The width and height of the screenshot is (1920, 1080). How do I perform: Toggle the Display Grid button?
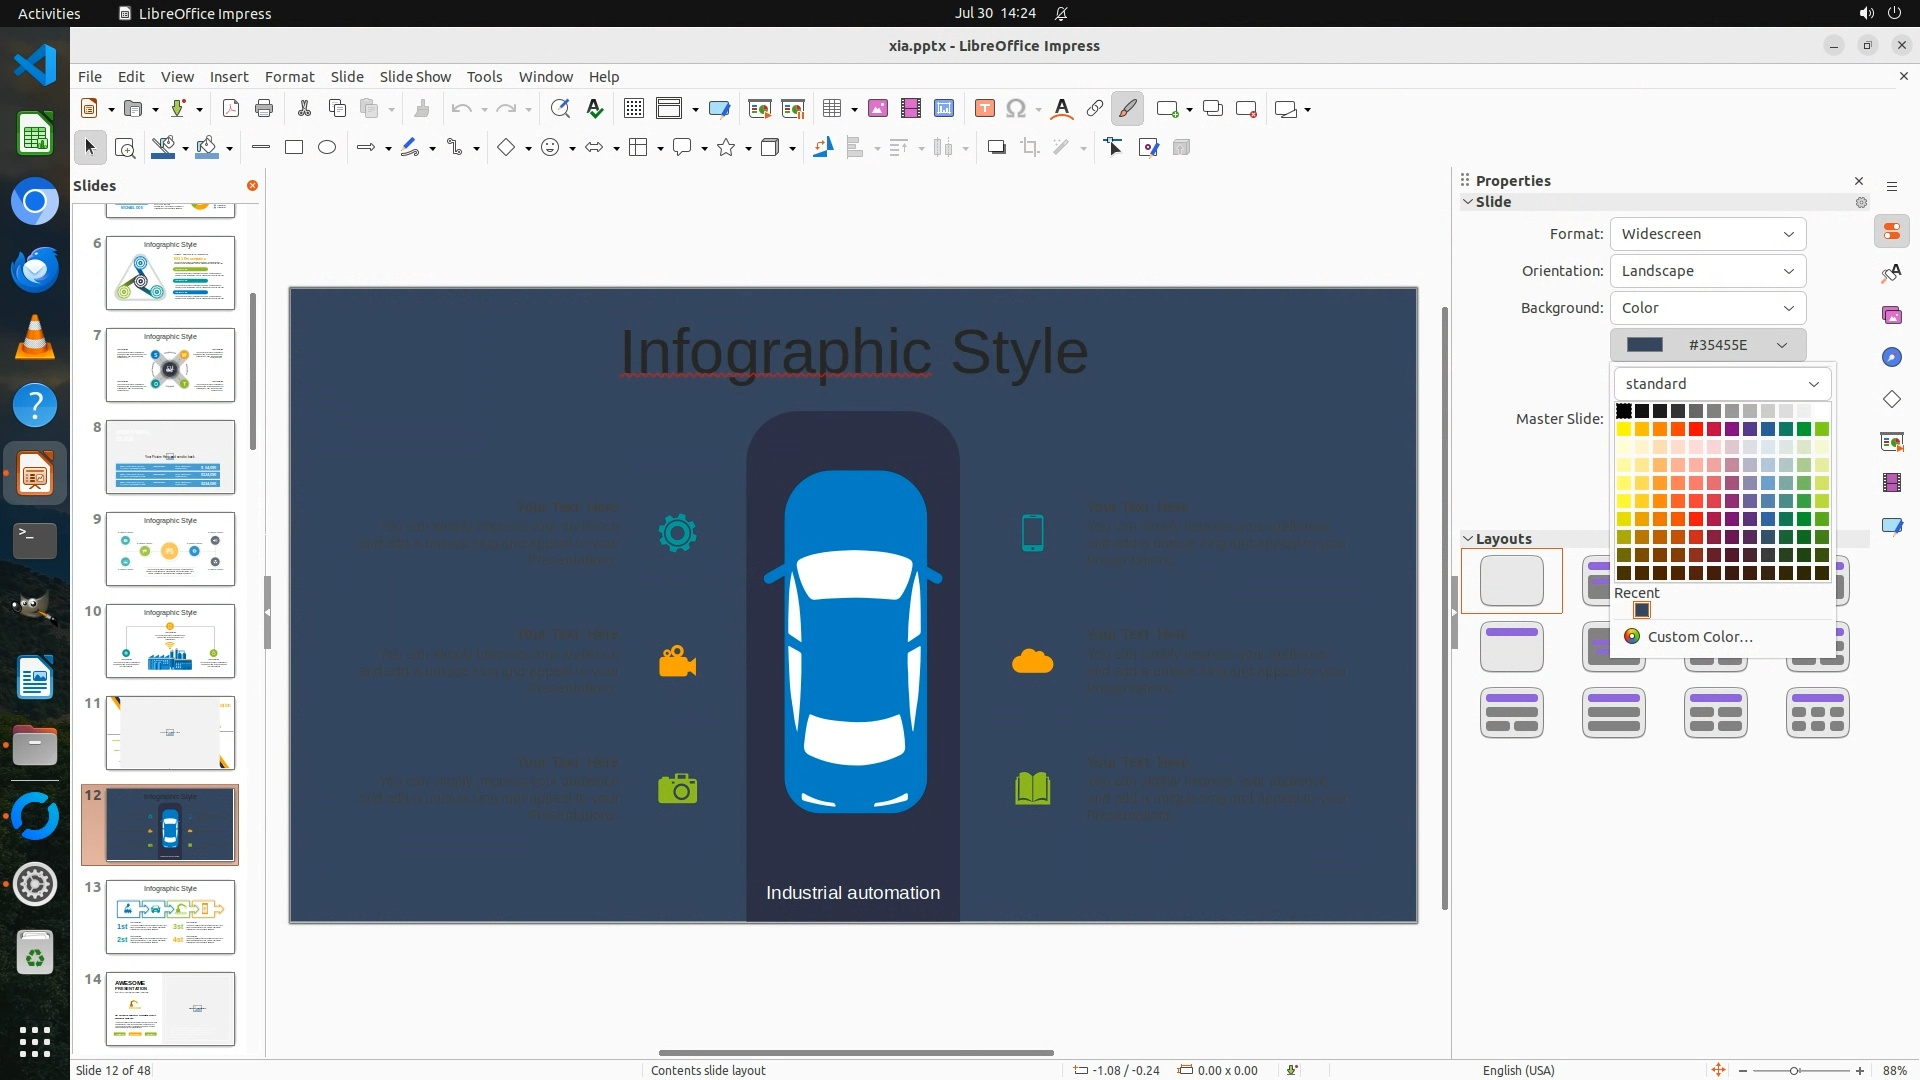pos(633,109)
